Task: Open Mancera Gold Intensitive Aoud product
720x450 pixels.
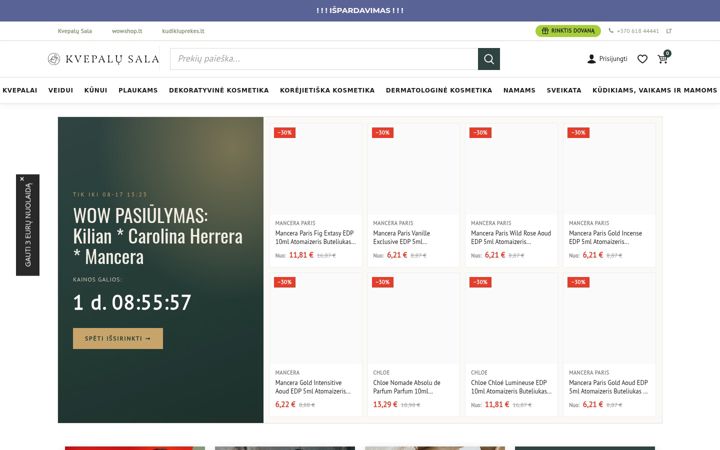Action: [313, 387]
